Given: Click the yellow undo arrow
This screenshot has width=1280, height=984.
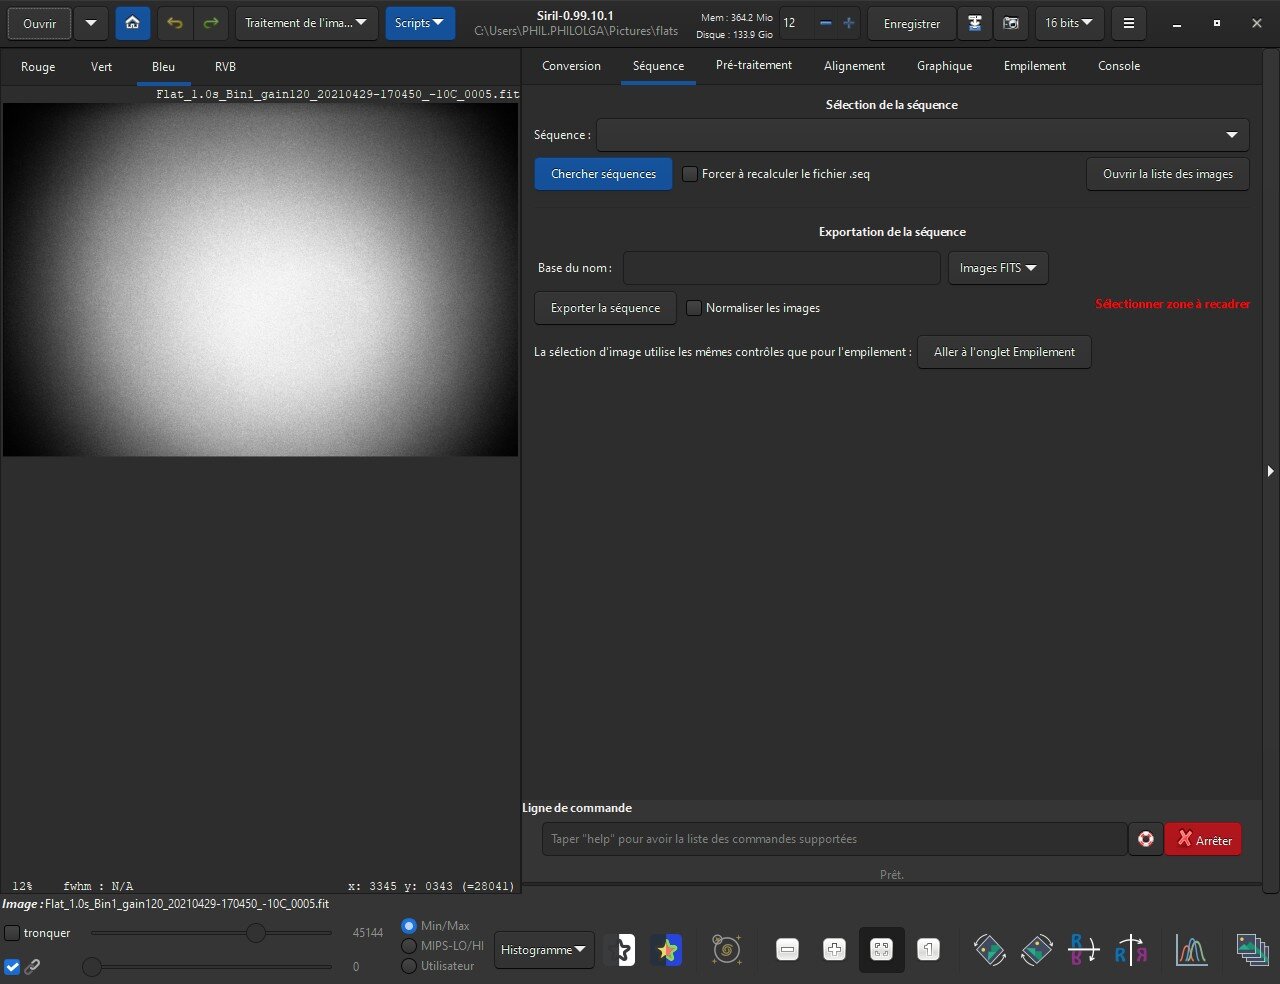Looking at the screenshot, I should (175, 23).
